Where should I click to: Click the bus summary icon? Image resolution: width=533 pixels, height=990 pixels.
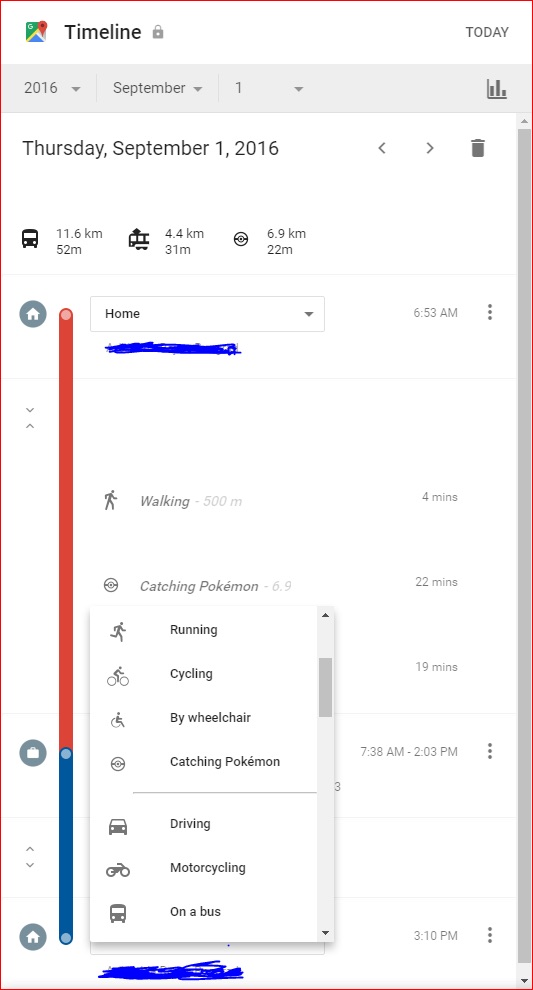click(x=30, y=239)
